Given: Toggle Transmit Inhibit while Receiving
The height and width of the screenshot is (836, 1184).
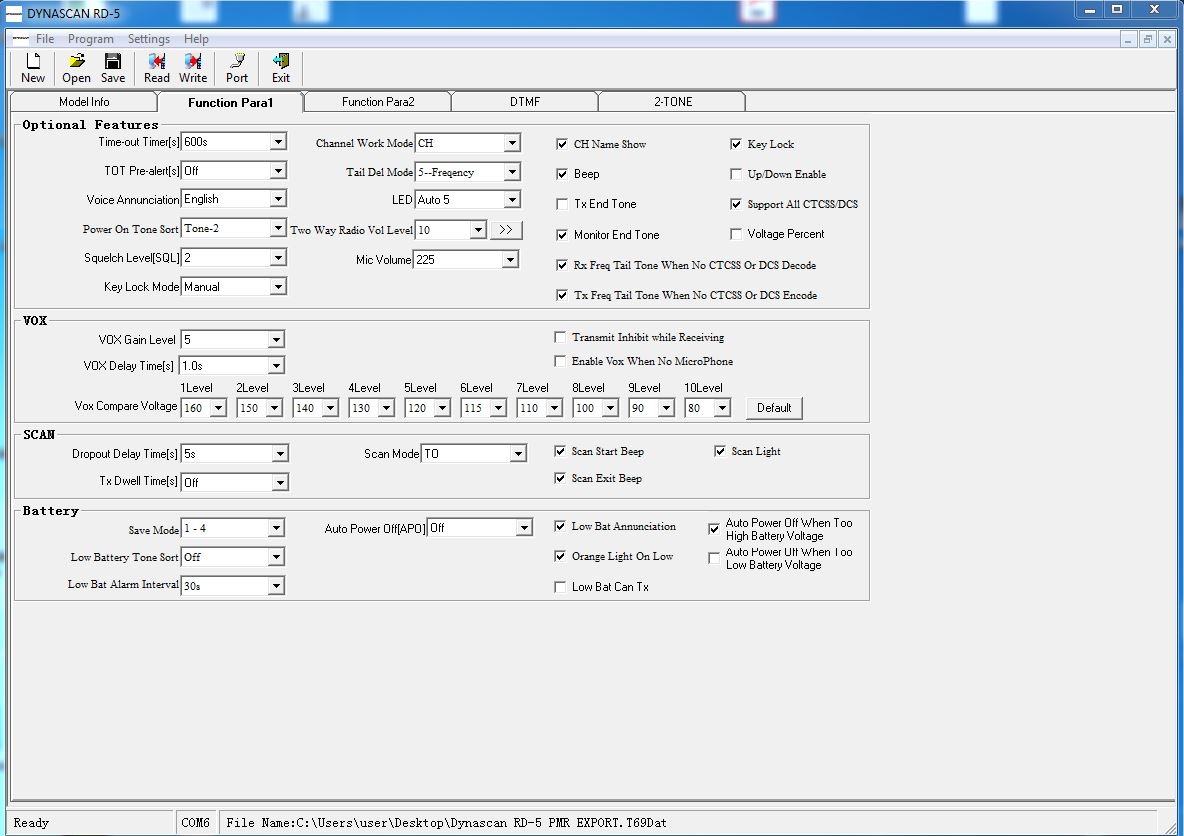Looking at the screenshot, I should (x=560, y=338).
